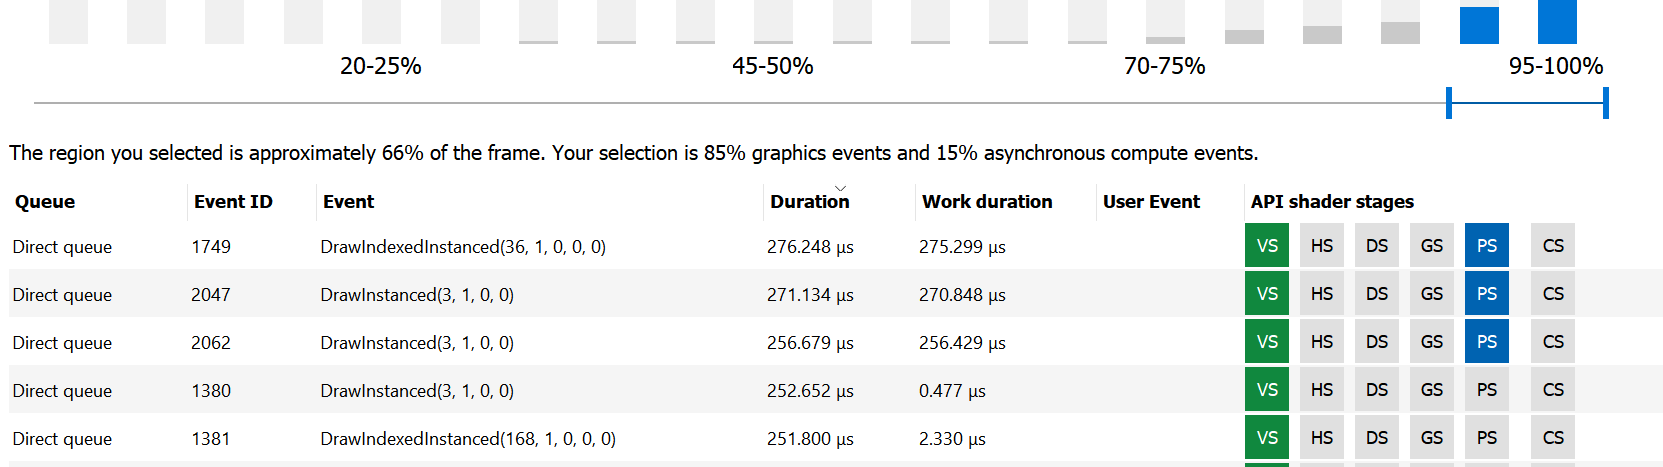Click the HS badge for event 1381
Viewport: 1663px width, 467px height.
tap(1321, 438)
